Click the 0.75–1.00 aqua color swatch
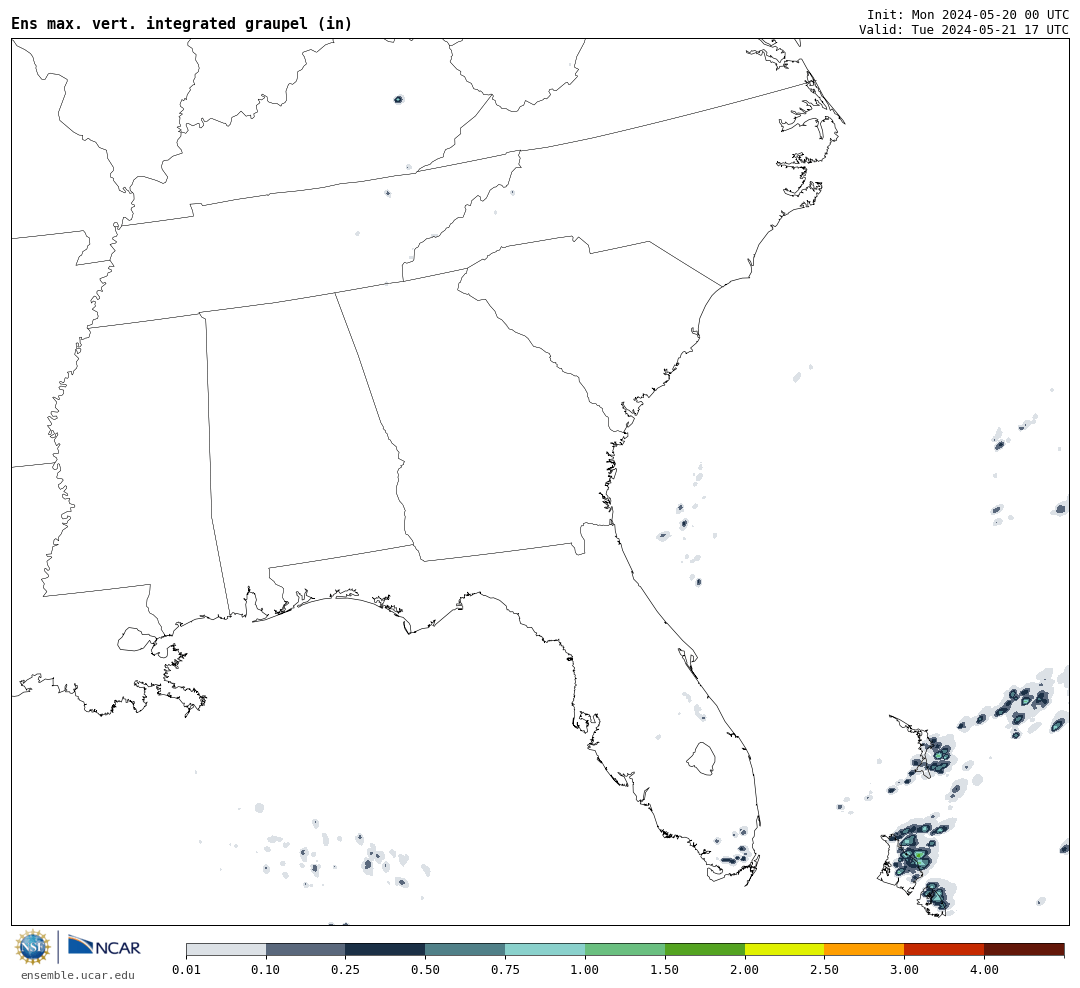 tap(545, 949)
